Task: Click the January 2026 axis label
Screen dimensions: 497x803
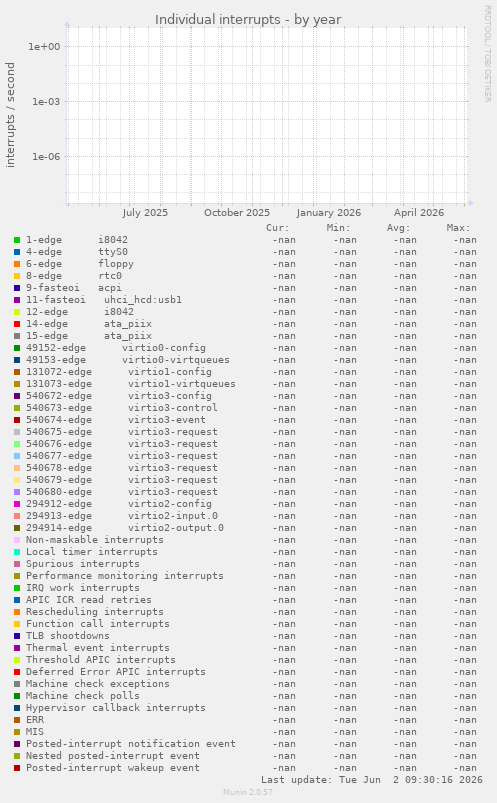Action: (328, 213)
